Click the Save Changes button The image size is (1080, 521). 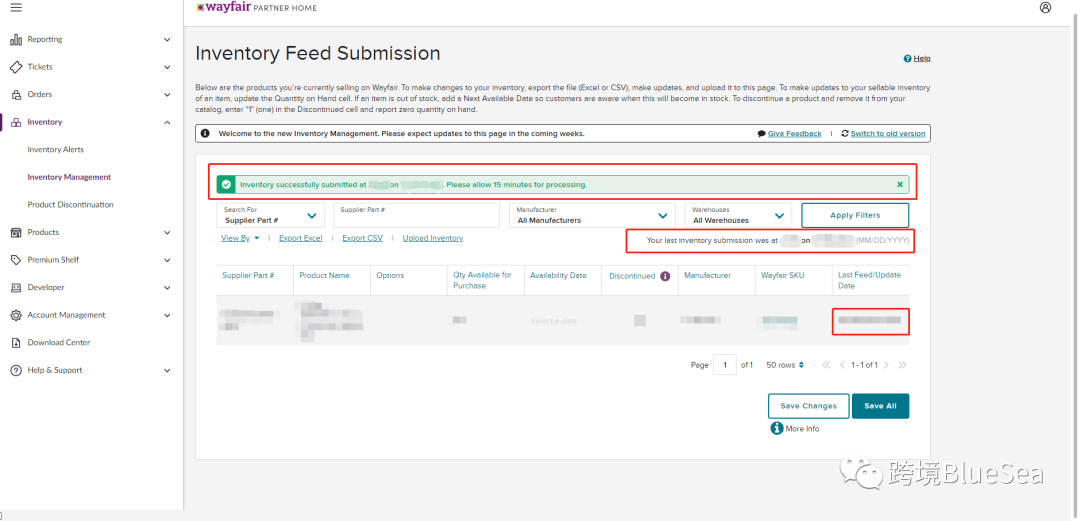coord(809,406)
